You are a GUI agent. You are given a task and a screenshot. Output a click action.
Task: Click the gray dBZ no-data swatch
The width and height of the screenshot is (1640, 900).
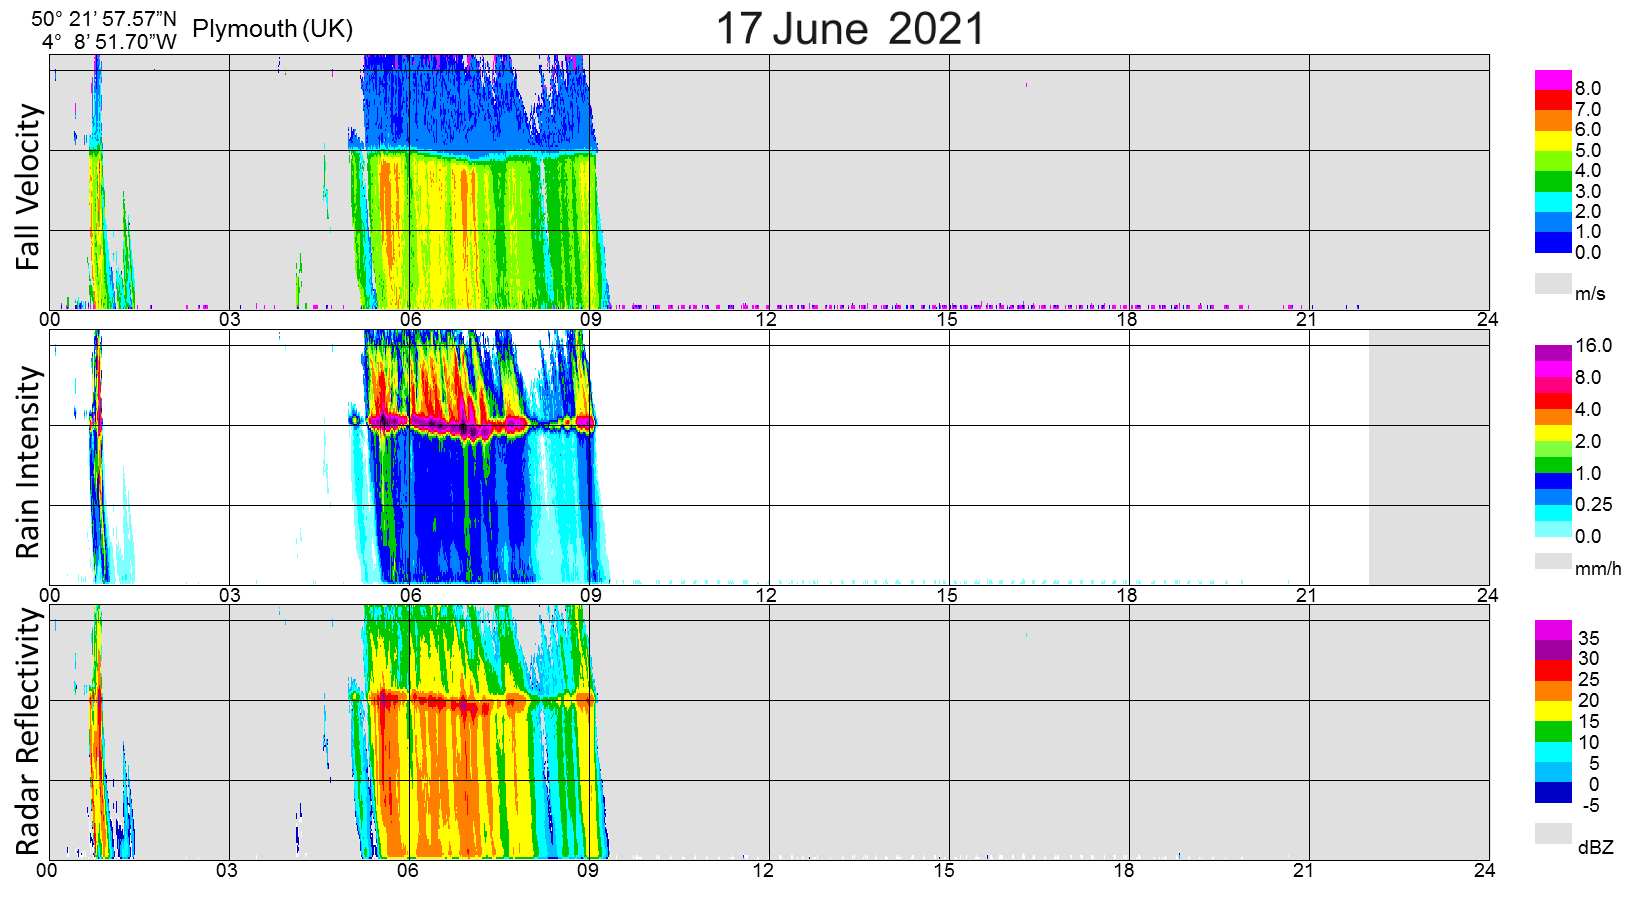point(1553,833)
